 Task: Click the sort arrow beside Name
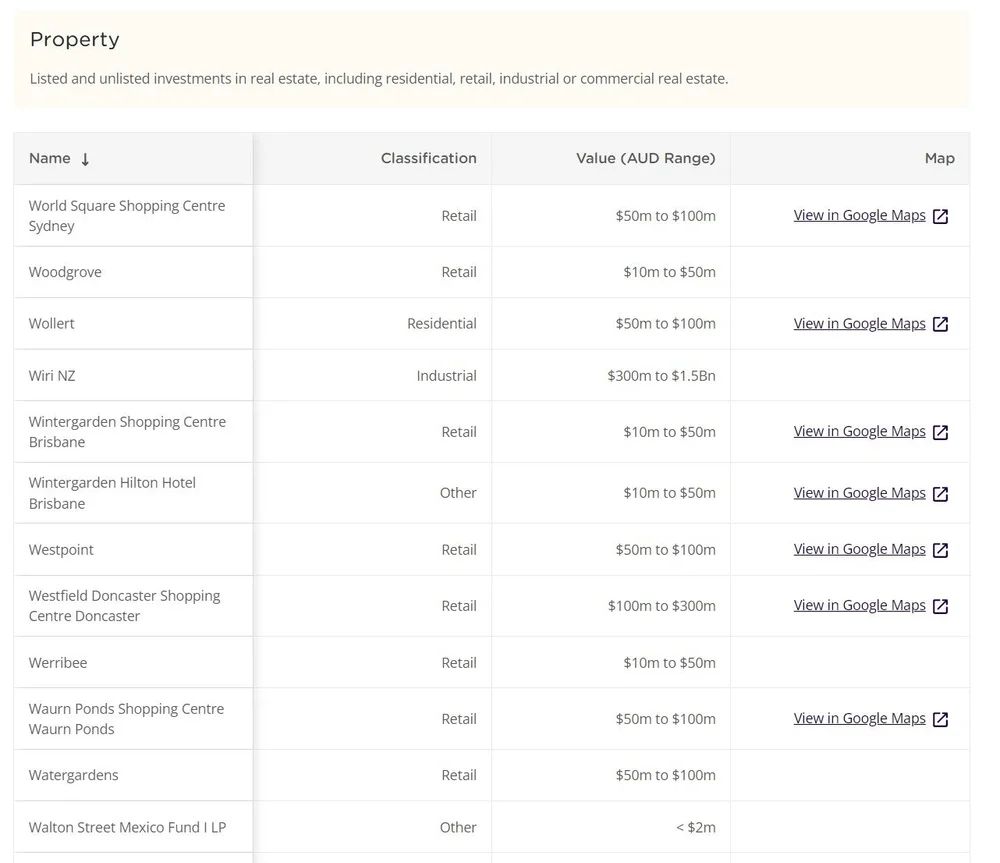85,159
